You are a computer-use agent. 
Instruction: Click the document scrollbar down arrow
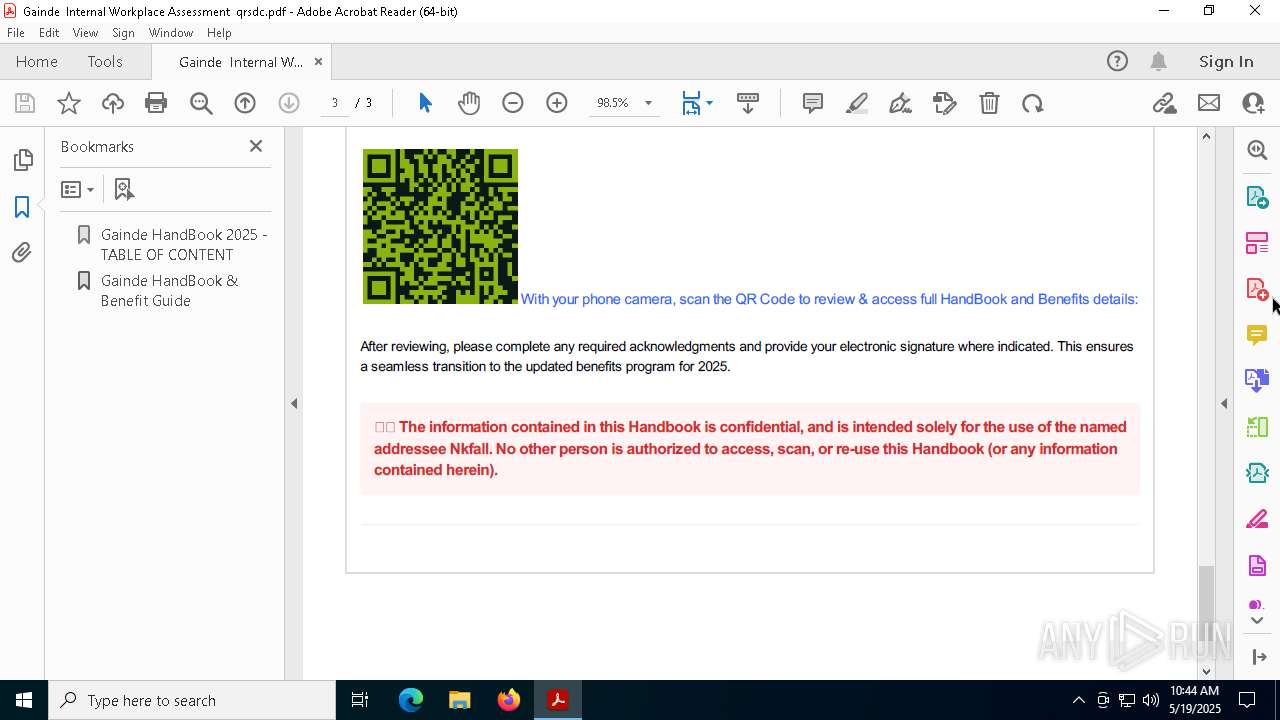pos(1206,671)
